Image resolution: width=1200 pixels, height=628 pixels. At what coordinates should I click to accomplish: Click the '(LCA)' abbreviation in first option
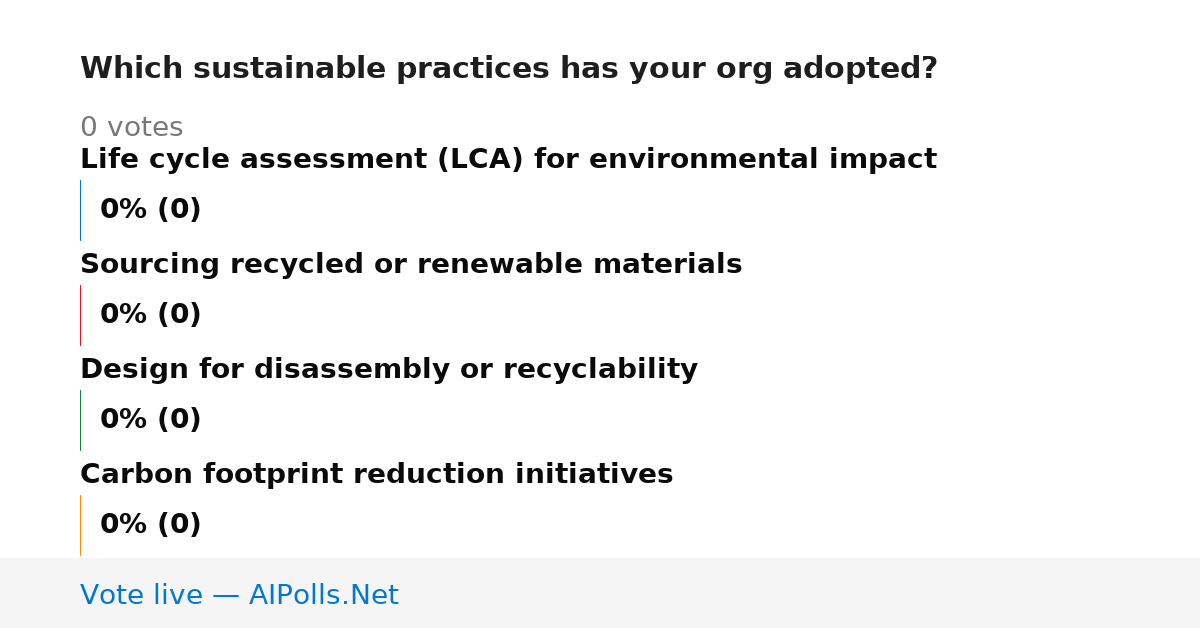click(x=481, y=160)
